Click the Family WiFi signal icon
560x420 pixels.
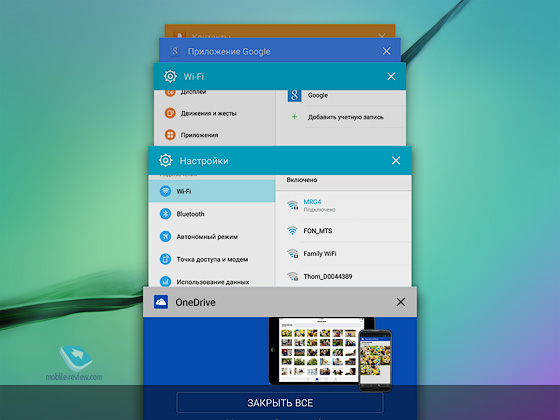coord(292,254)
